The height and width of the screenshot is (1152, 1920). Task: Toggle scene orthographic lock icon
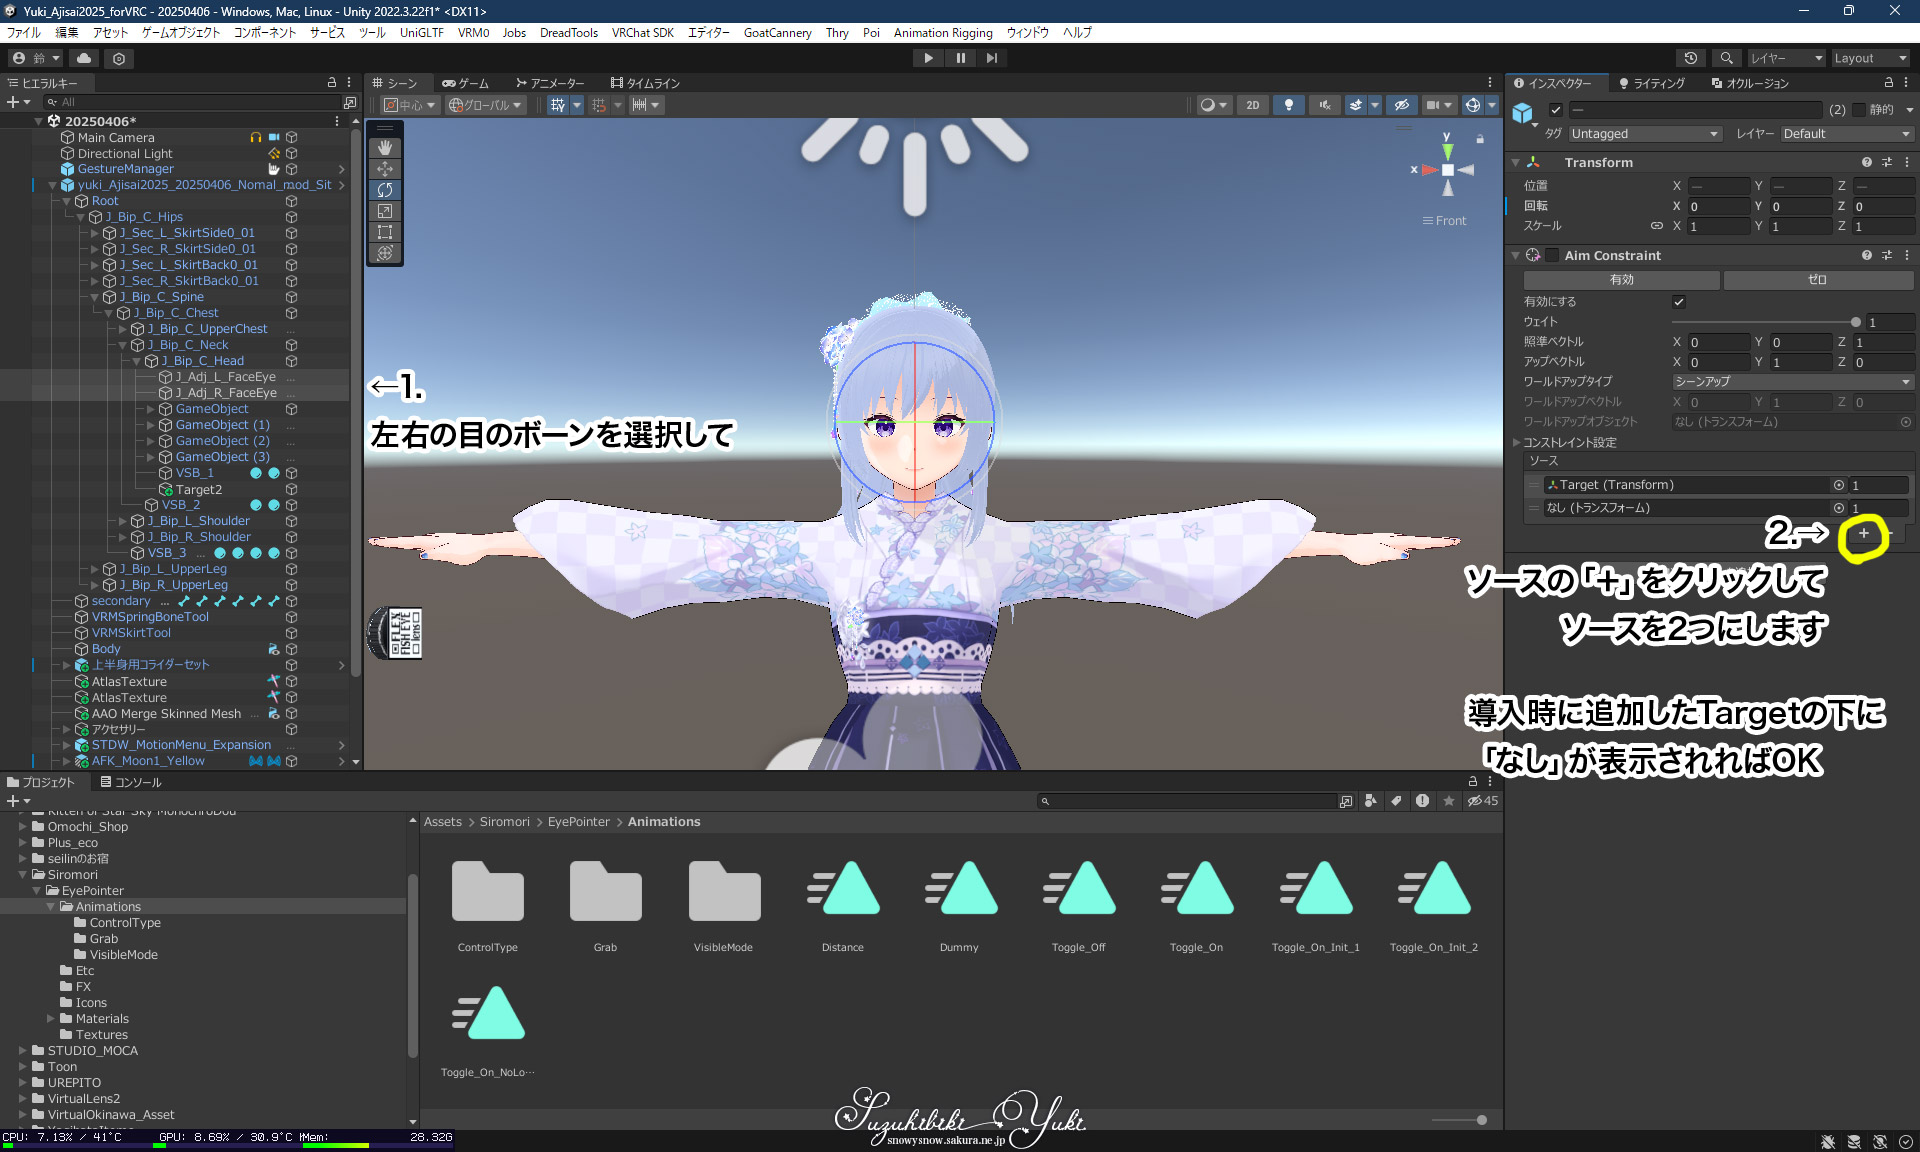pos(1480,139)
